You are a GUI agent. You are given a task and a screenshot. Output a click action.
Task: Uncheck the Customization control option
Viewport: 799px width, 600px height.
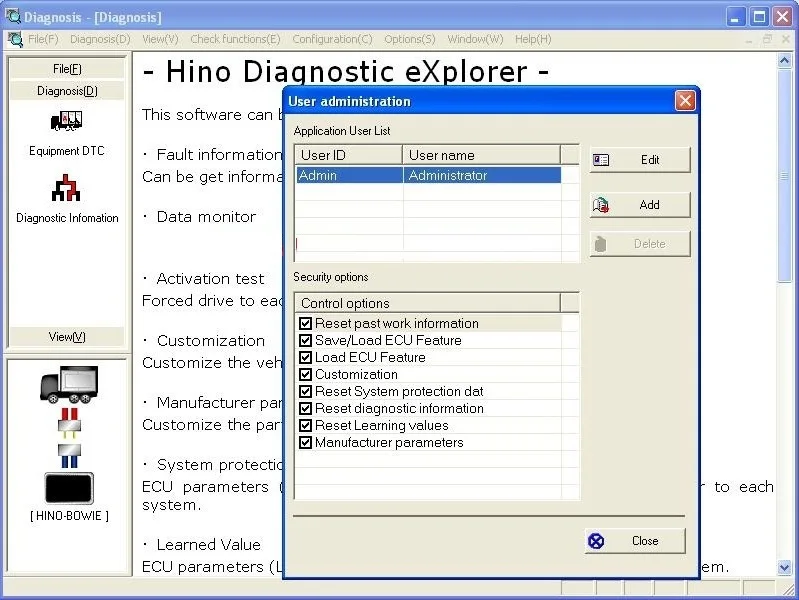click(305, 375)
